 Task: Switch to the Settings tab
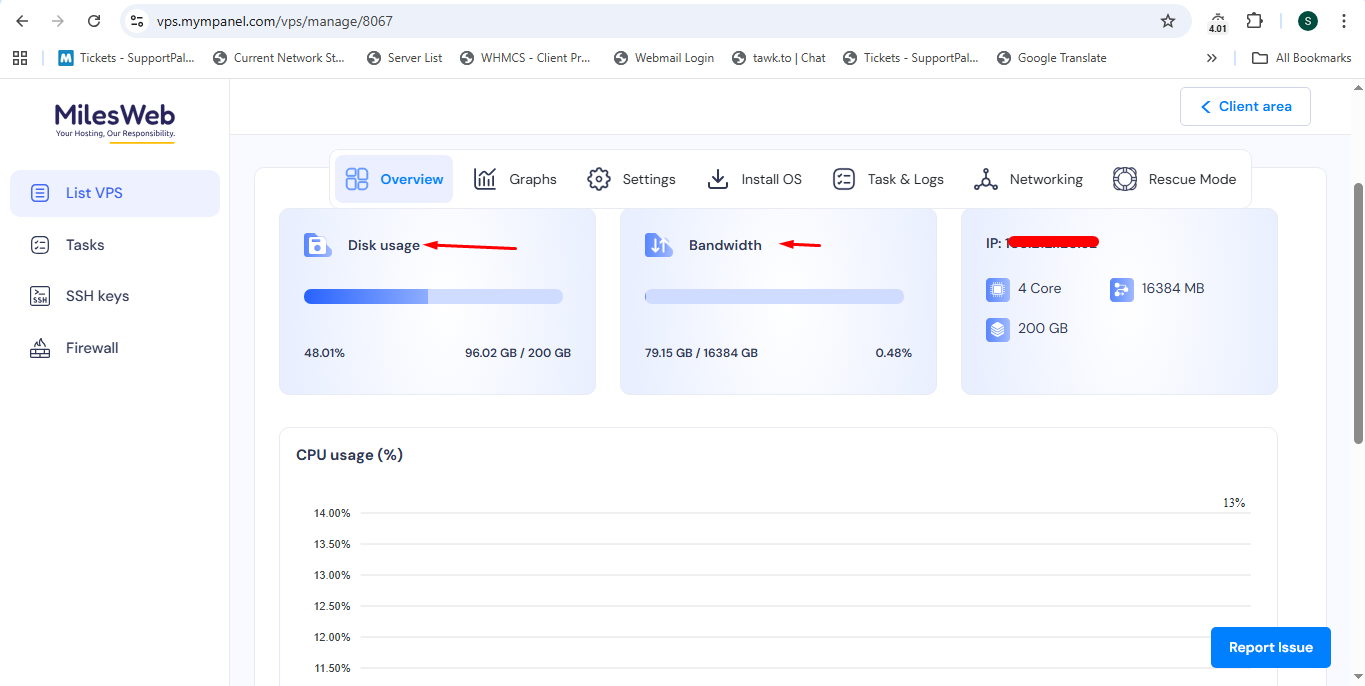[x=631, y=179]
